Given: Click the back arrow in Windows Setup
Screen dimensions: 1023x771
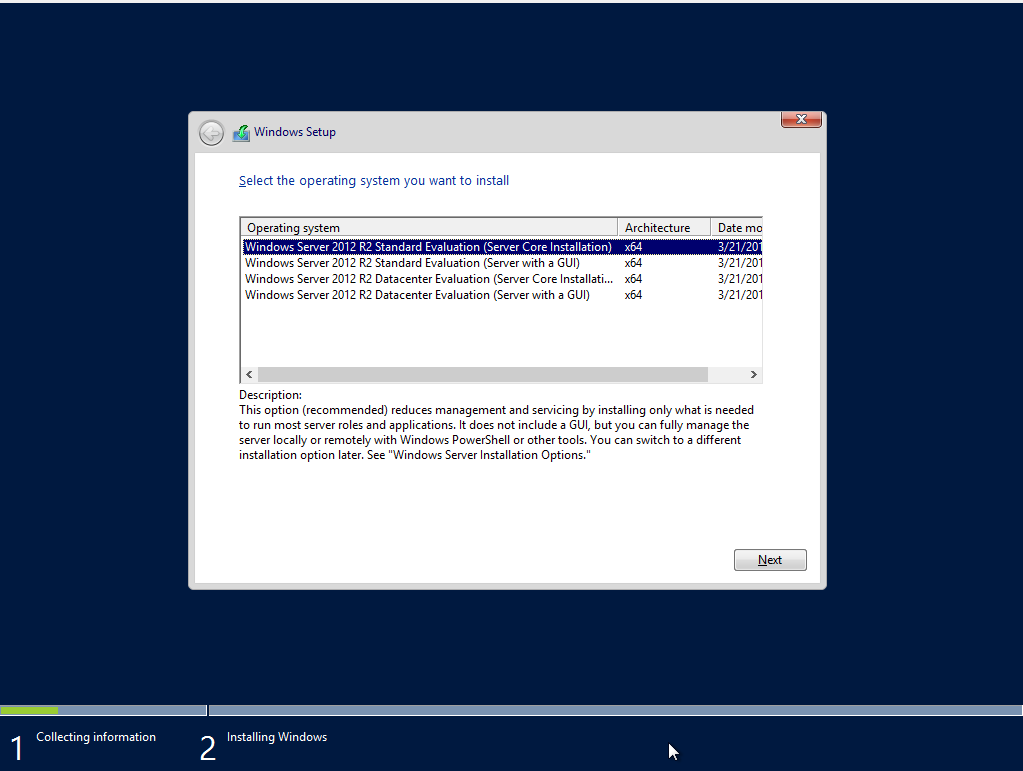Looking at the screenshot, I should [x=211, y=133].
